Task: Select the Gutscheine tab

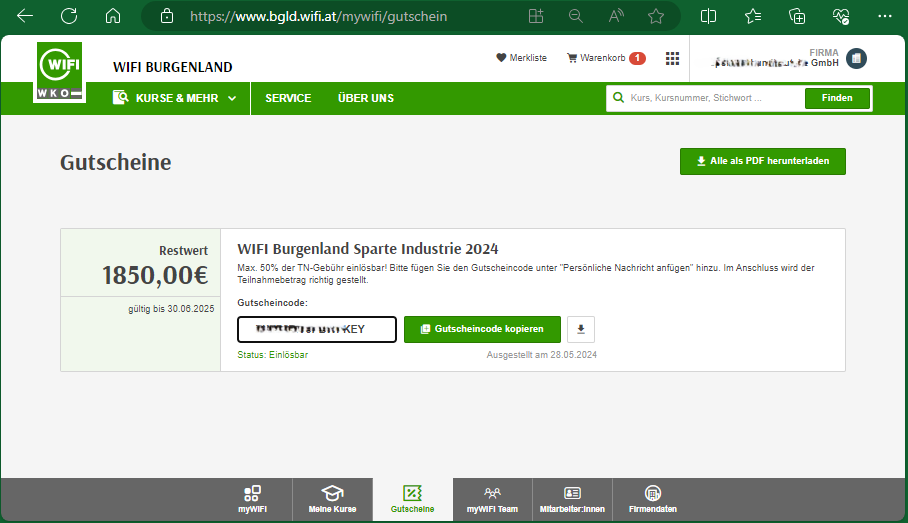Action: point(412,499)
